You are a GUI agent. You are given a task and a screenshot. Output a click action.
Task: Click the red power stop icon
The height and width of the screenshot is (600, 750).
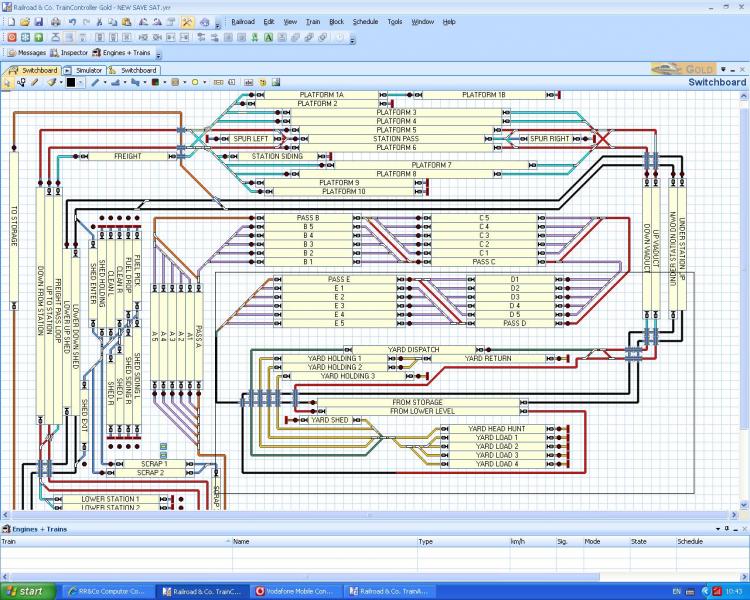point(10,37)
